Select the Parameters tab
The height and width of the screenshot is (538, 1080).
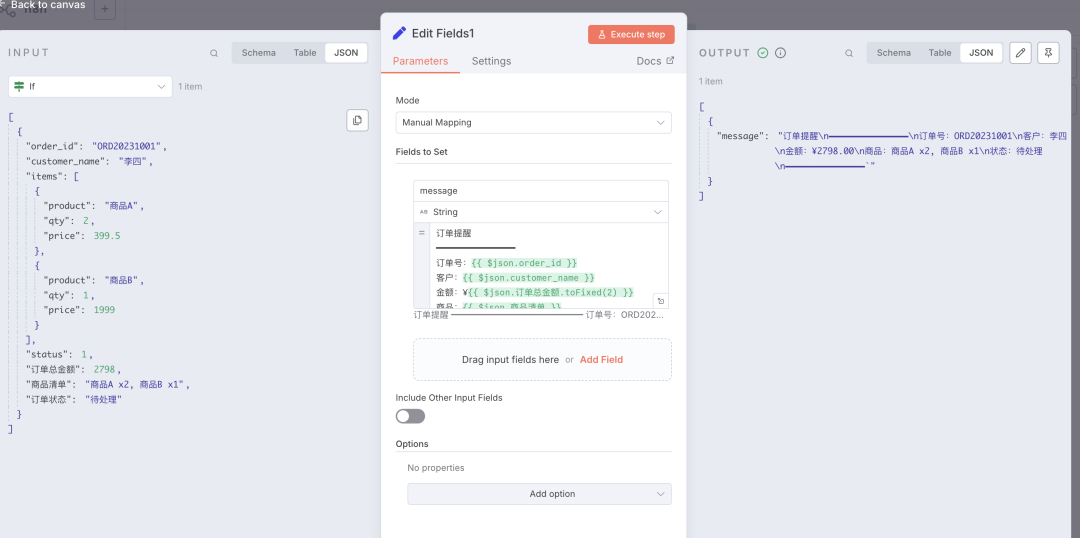coord(420,61)
